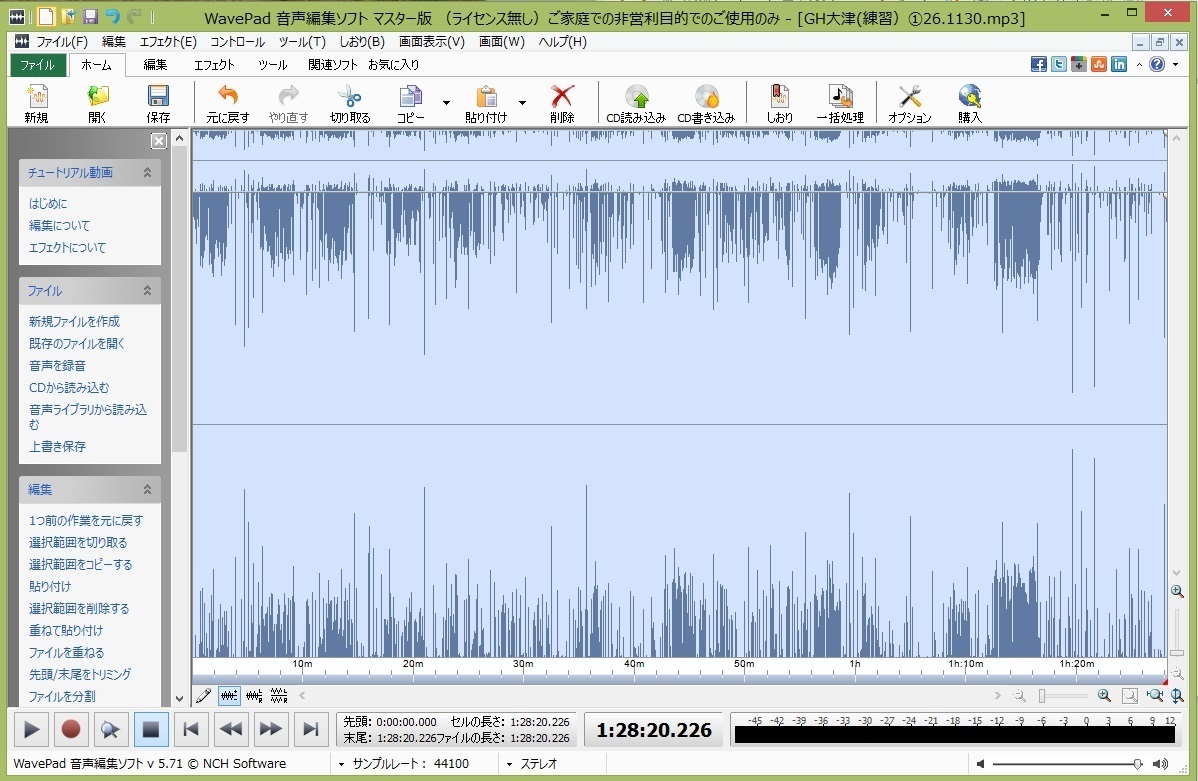This screenshot has height=781, width=1198.
Task: Click the StumbleUpon share icon
Action: [1099, 64]
